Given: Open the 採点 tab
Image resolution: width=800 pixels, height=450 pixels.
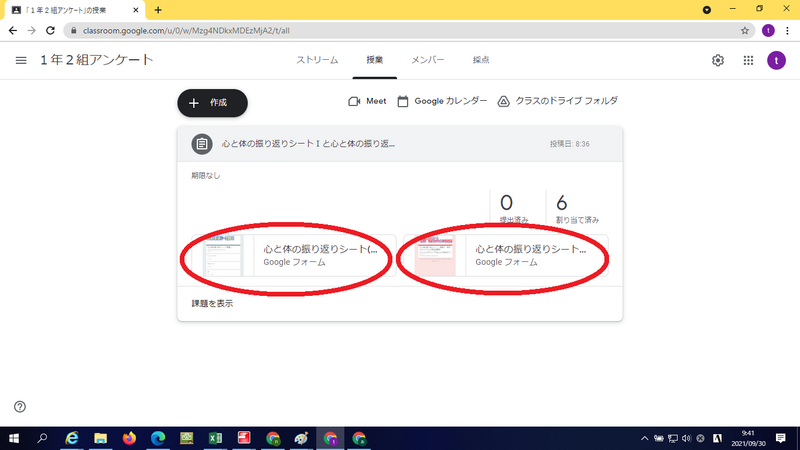Looking at the screenshot, I should click(481, 60).
